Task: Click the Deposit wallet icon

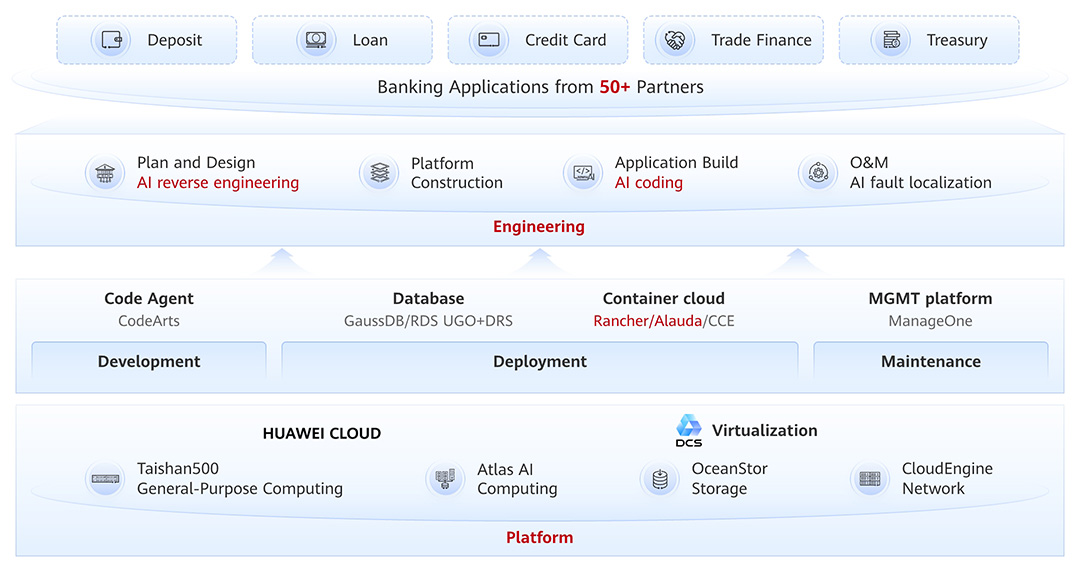Action: click(111, 40)
